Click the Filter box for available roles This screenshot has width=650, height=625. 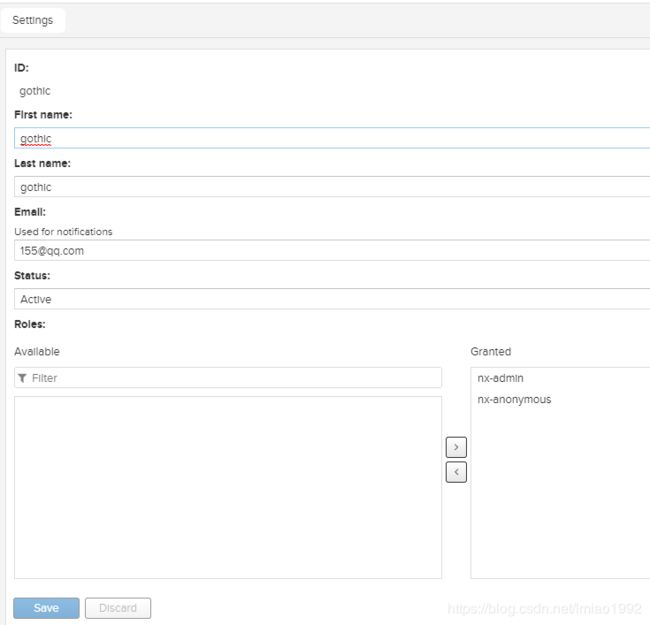(x=235, y=378)
